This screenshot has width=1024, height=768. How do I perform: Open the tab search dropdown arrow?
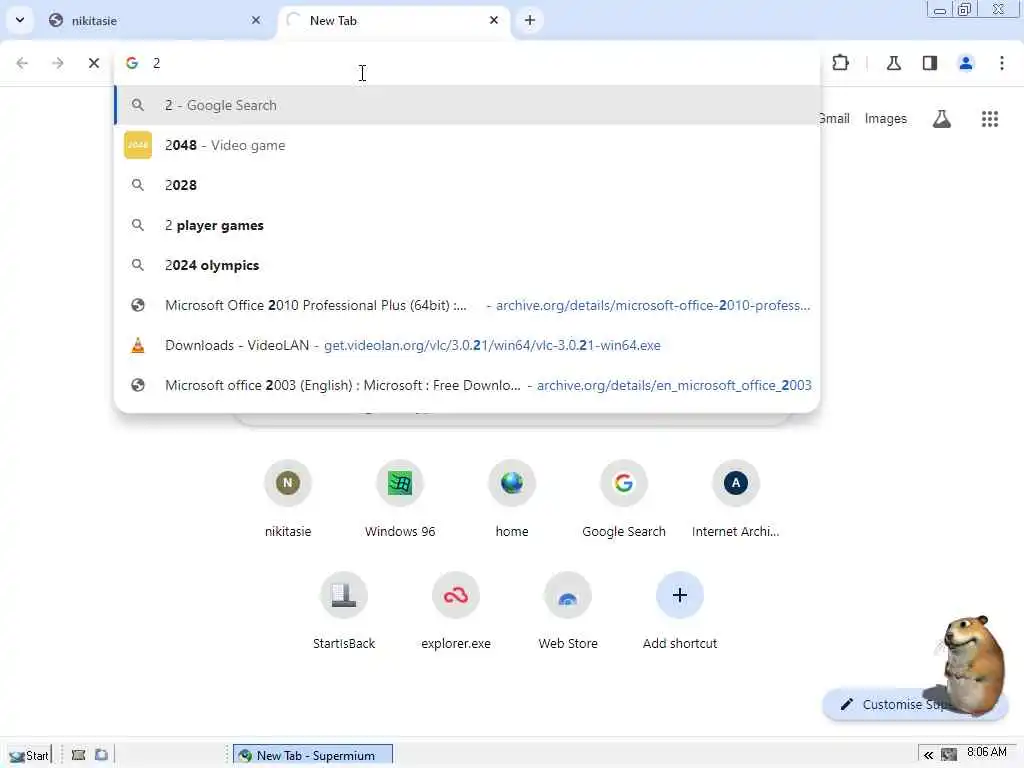coord(20,20)
